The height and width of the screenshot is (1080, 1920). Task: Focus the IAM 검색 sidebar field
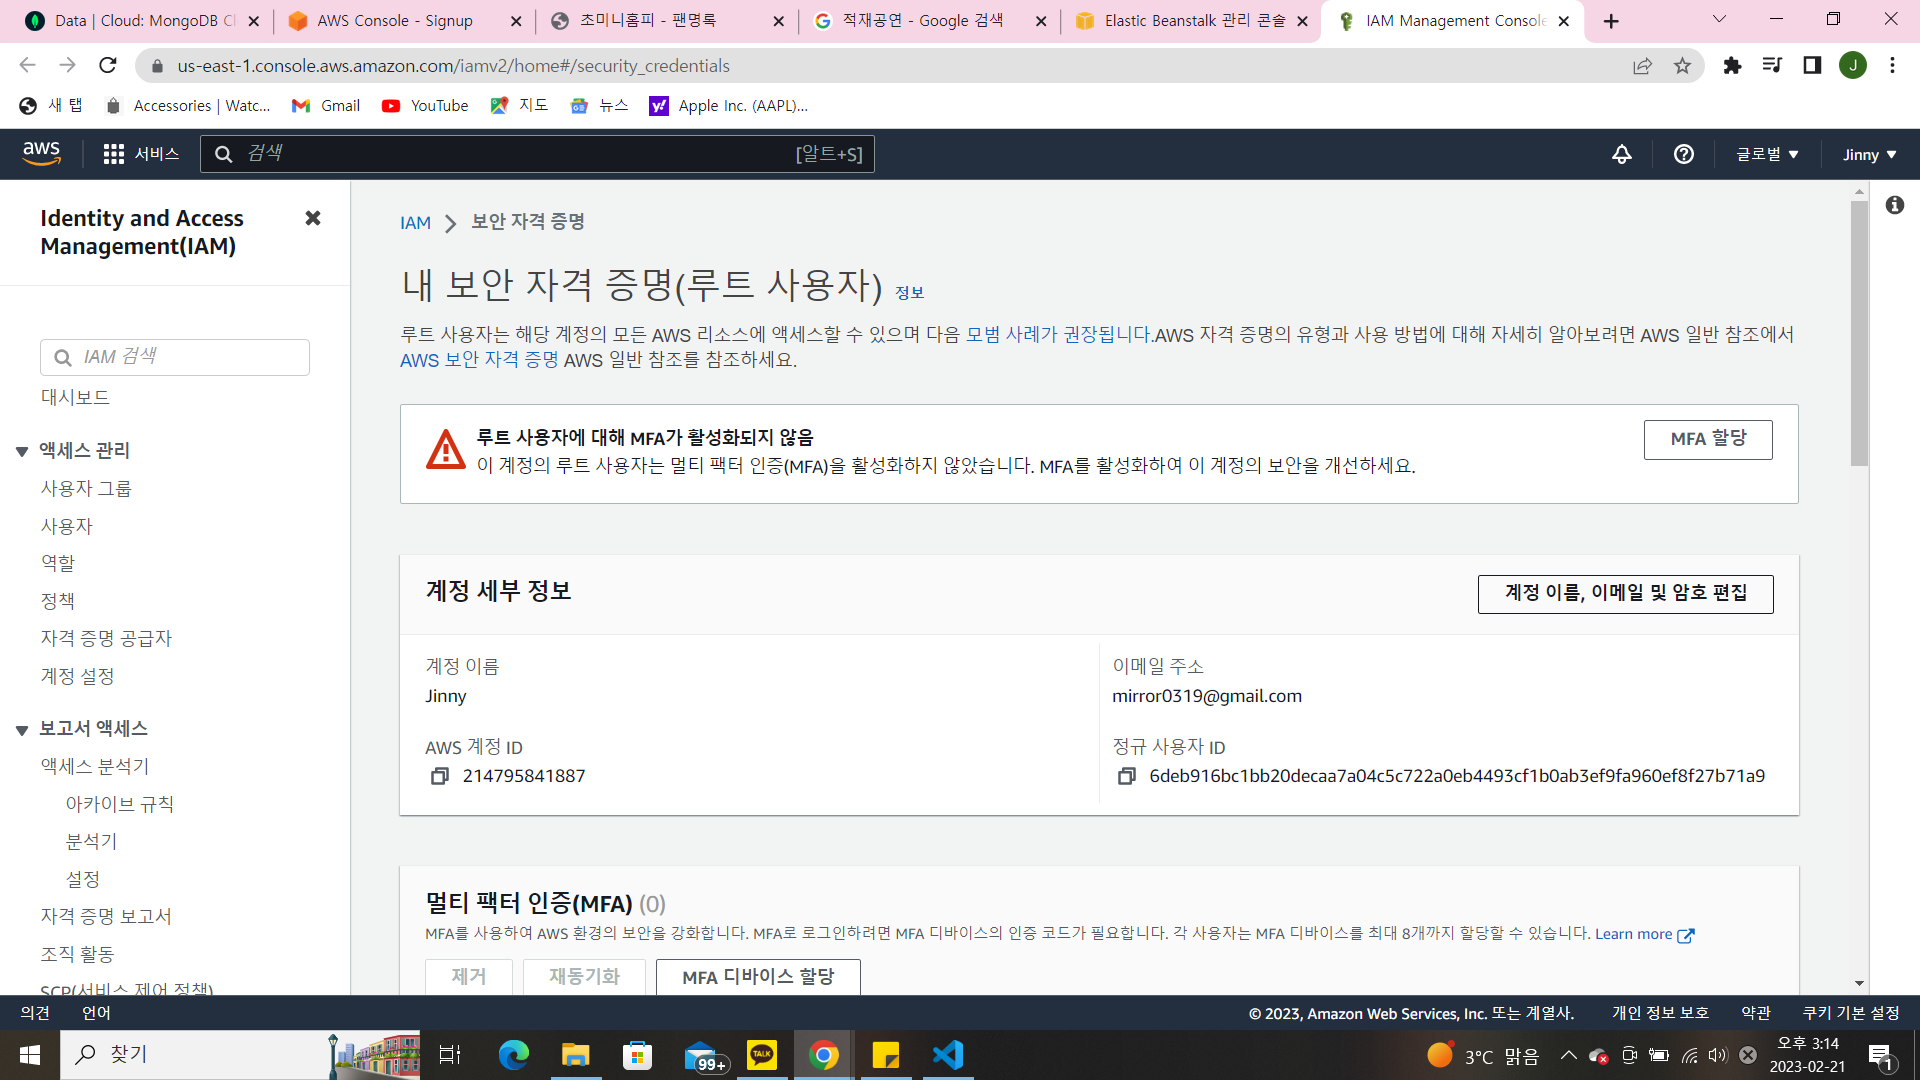click(x=175, y=357)
